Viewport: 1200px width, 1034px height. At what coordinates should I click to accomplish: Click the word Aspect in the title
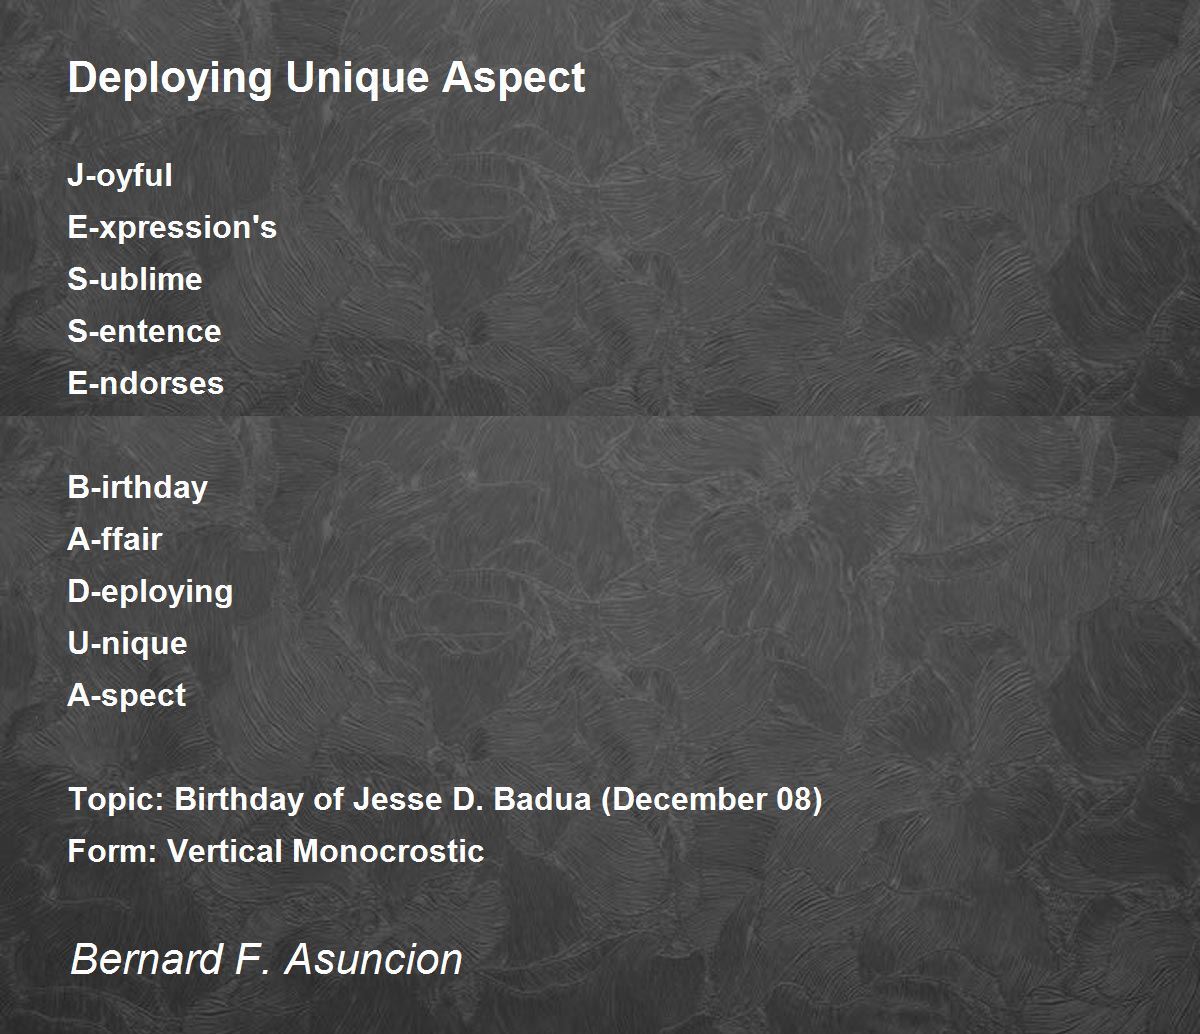tap(514, 78)
